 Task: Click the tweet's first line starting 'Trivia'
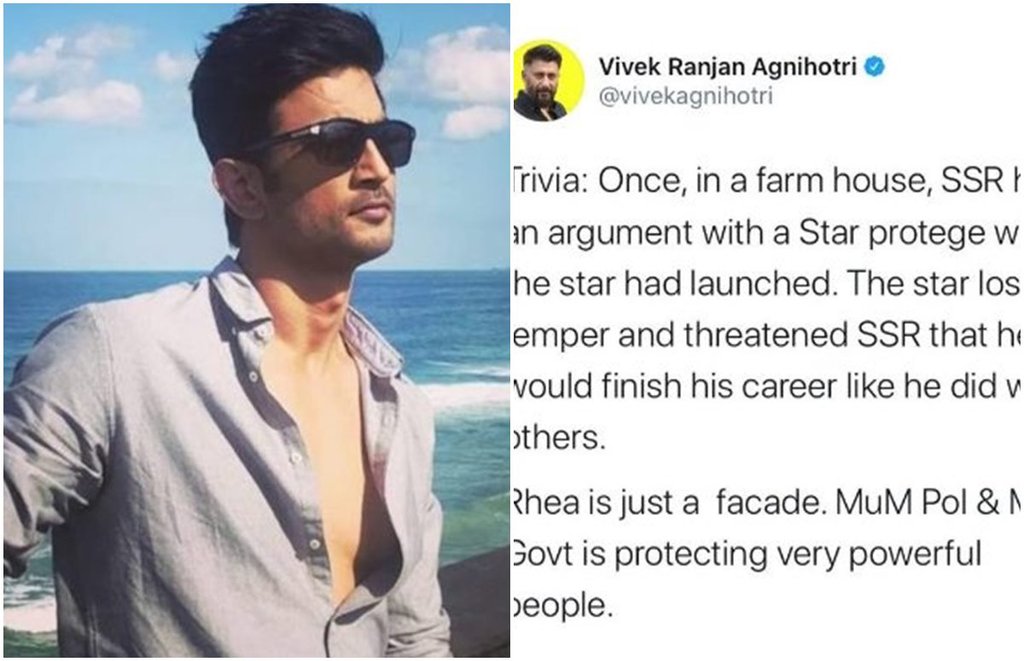click(x=765, y=182)
